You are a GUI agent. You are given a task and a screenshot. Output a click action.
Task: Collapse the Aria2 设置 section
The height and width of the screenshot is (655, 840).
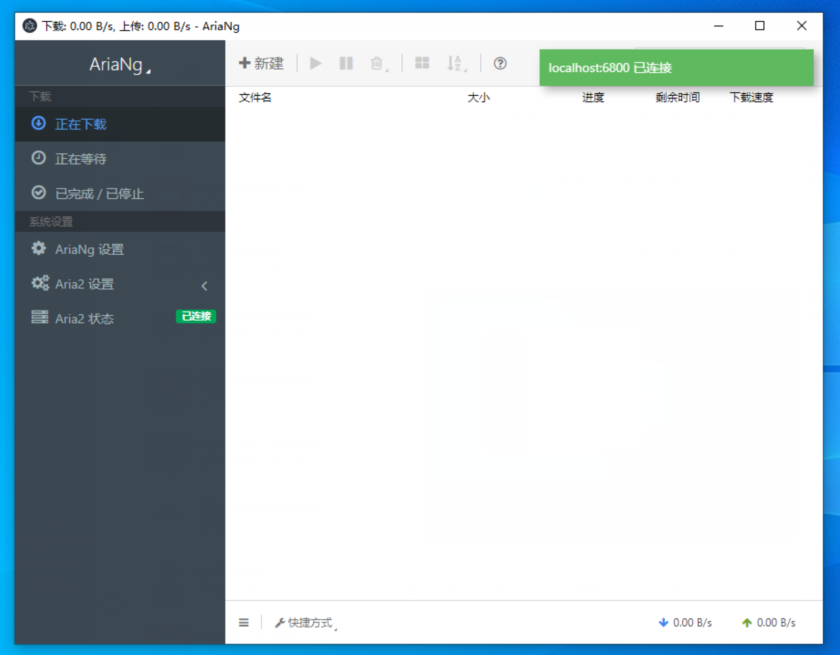point(204,284)
